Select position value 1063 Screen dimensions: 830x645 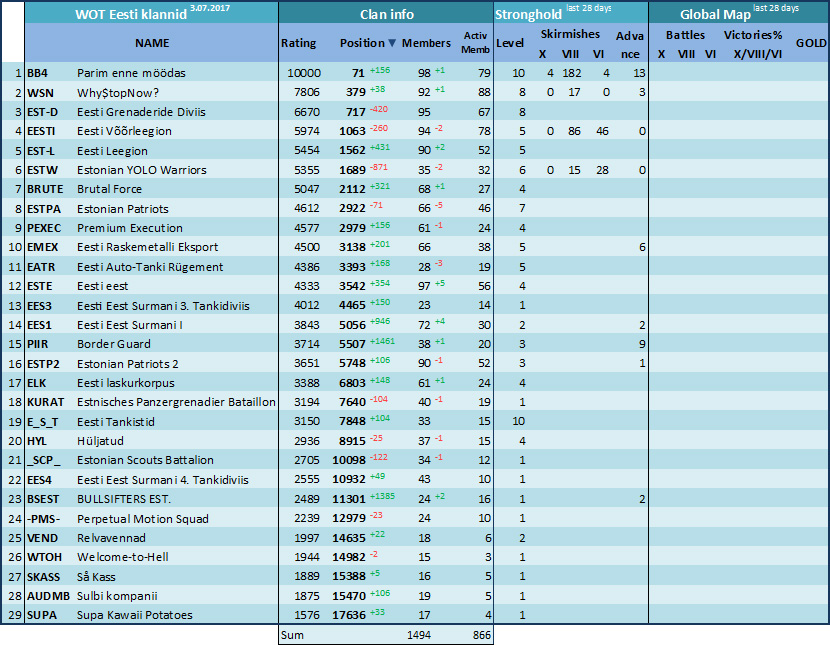[x=353, y=131]
